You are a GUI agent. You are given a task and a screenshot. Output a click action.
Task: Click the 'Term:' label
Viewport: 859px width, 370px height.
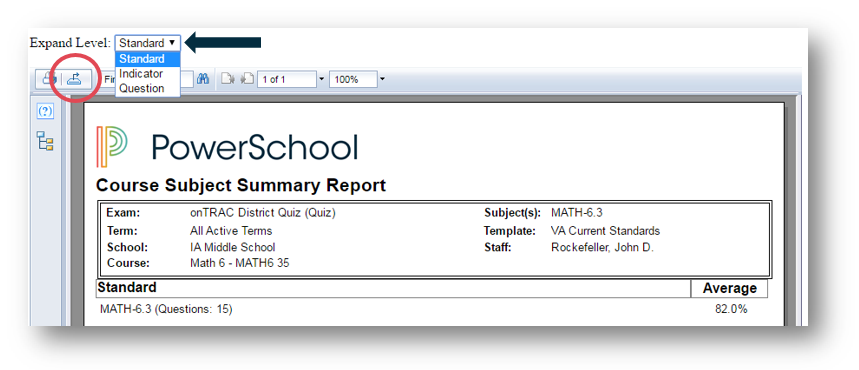(122, 231)
